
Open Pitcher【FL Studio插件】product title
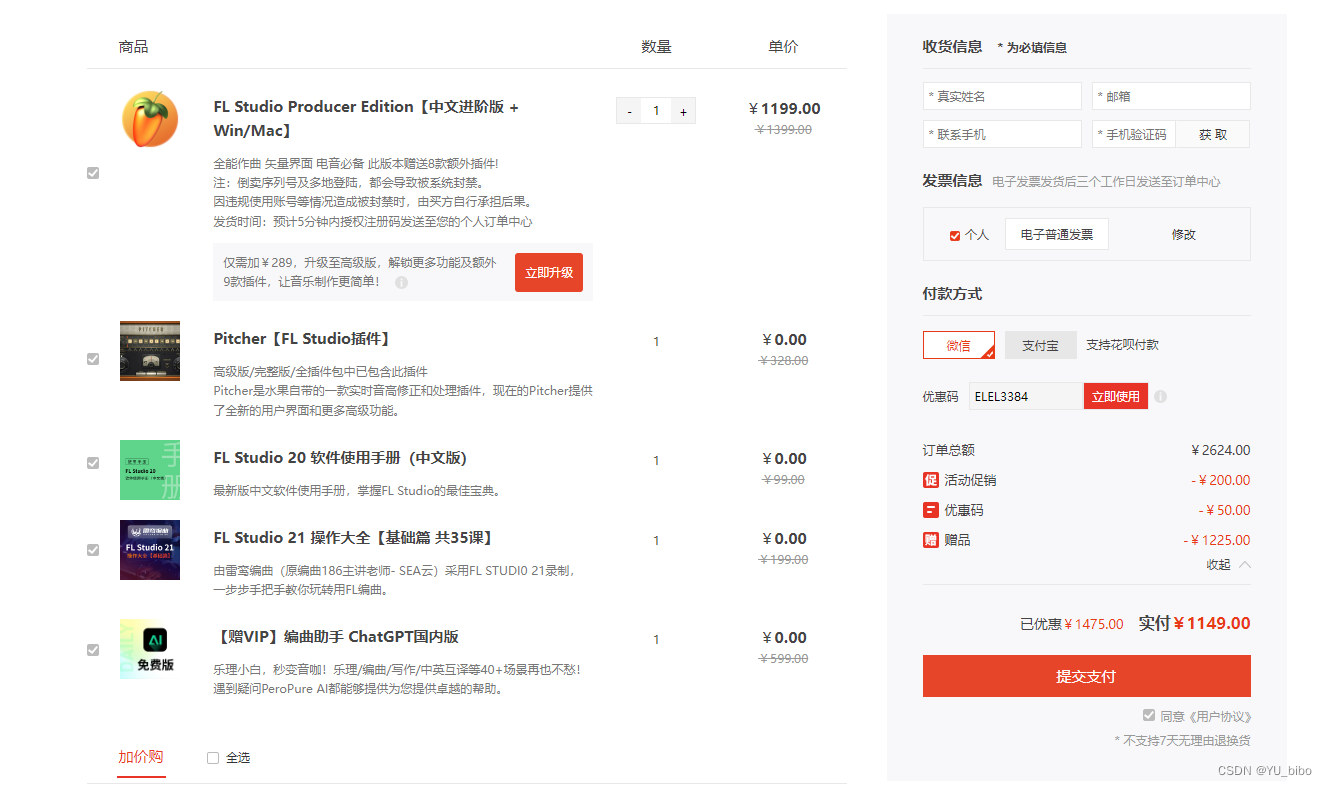[303, 338]
